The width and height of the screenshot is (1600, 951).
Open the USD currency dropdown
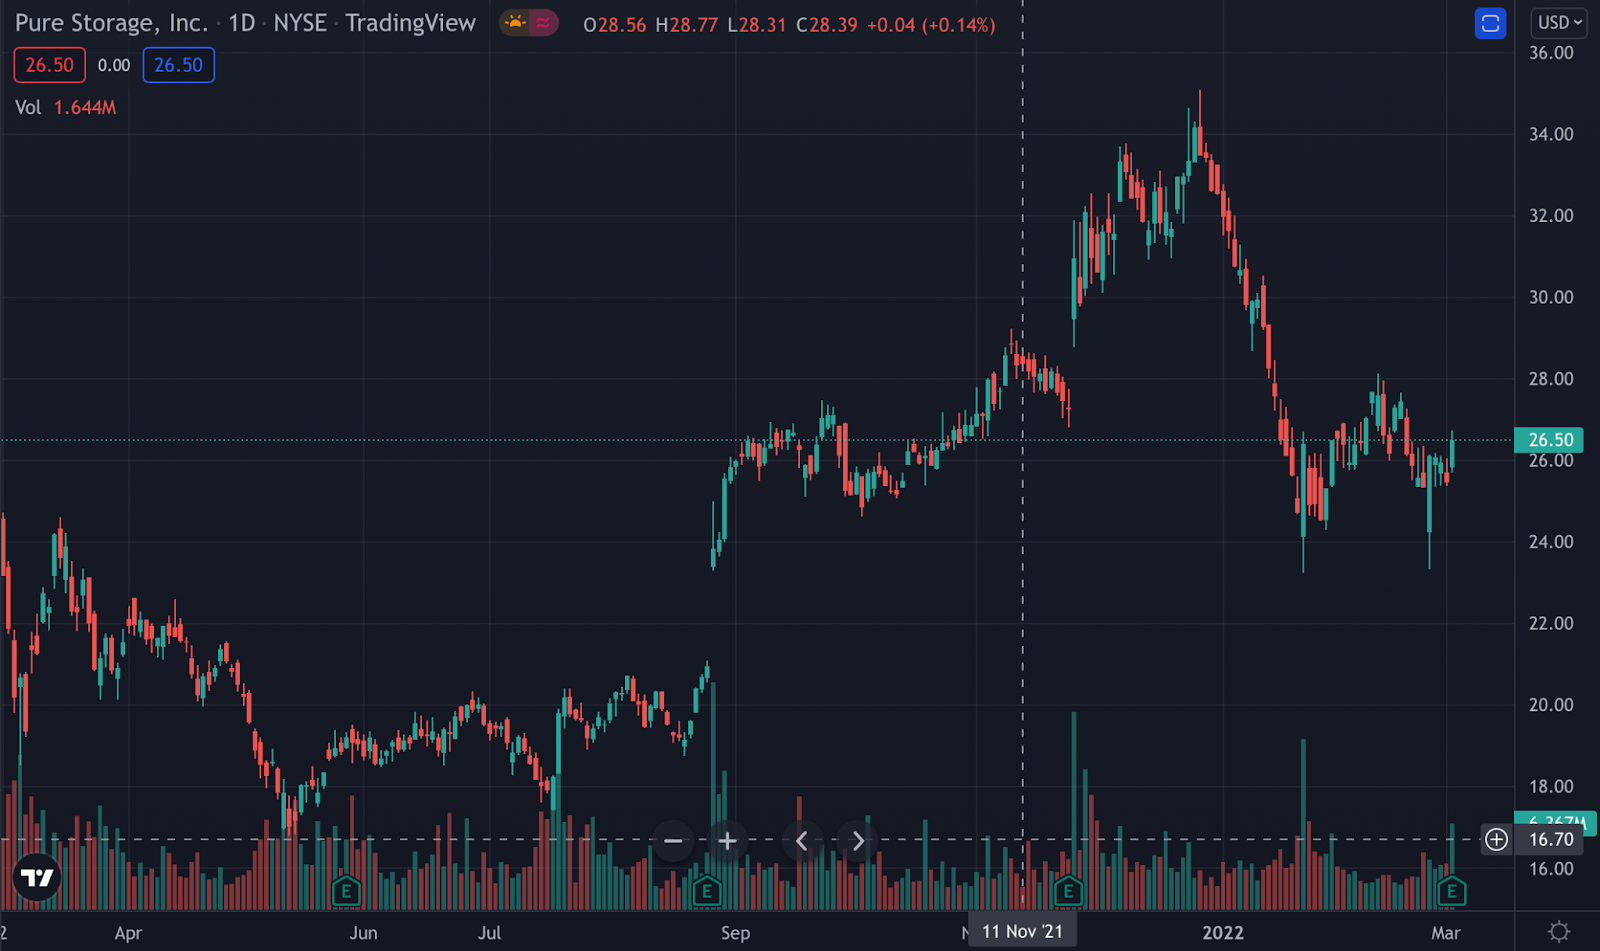(1559, 23)
